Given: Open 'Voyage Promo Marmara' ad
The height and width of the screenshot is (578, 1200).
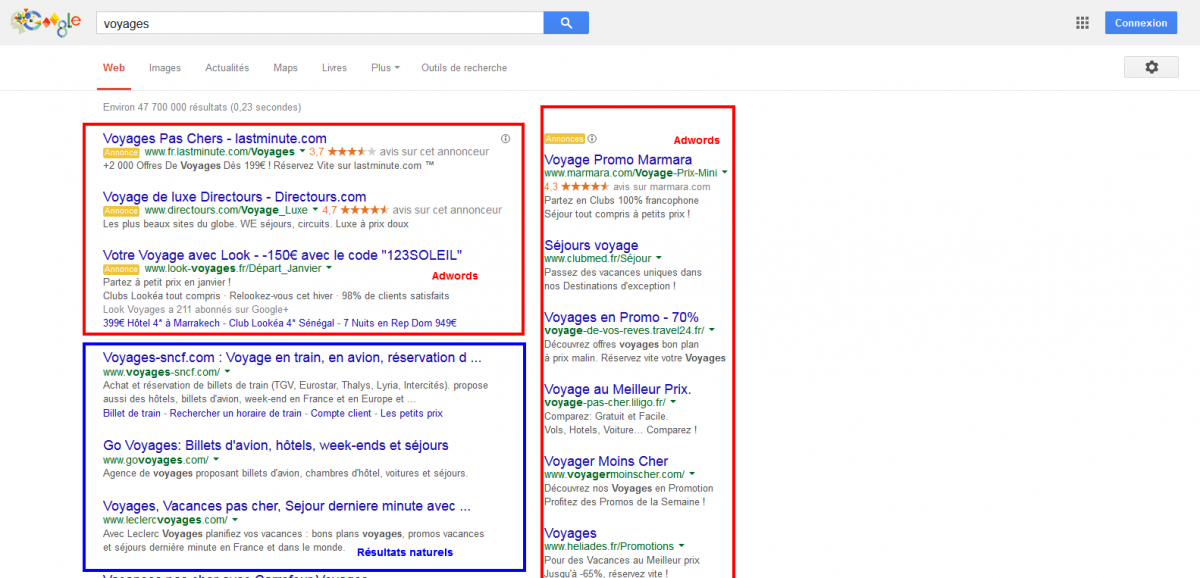Looking at the screenshot, I should point(618,159).
